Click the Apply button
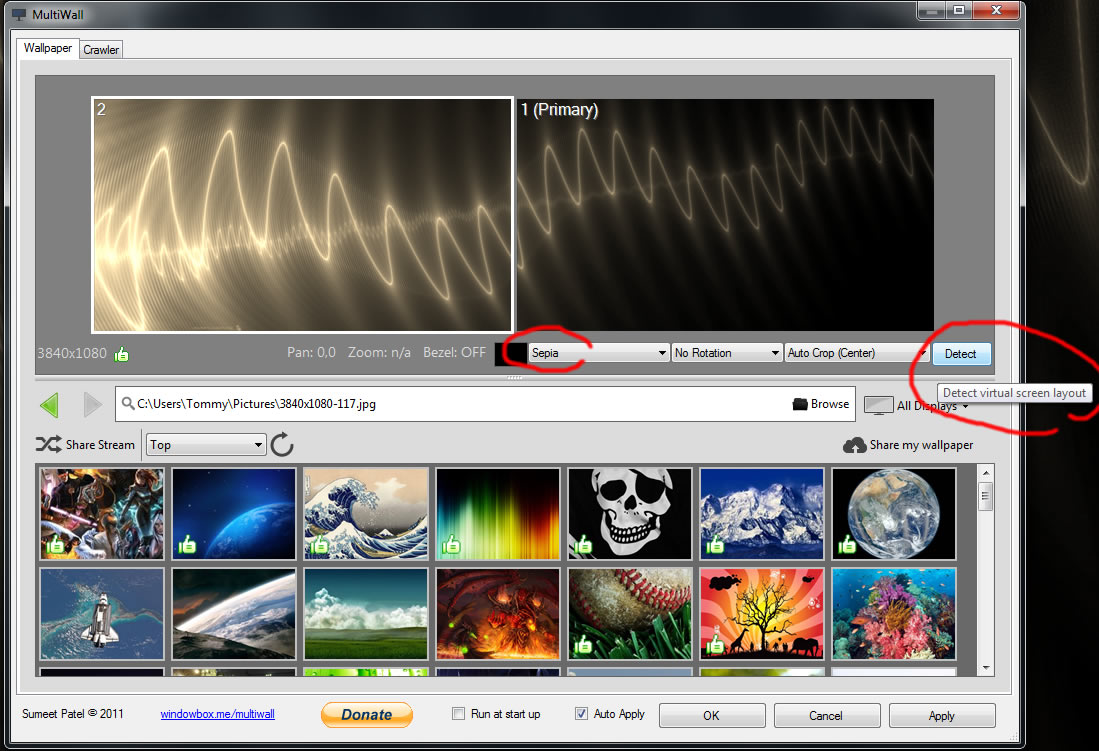Screen dimensions: 1099x751 (942, 715)
